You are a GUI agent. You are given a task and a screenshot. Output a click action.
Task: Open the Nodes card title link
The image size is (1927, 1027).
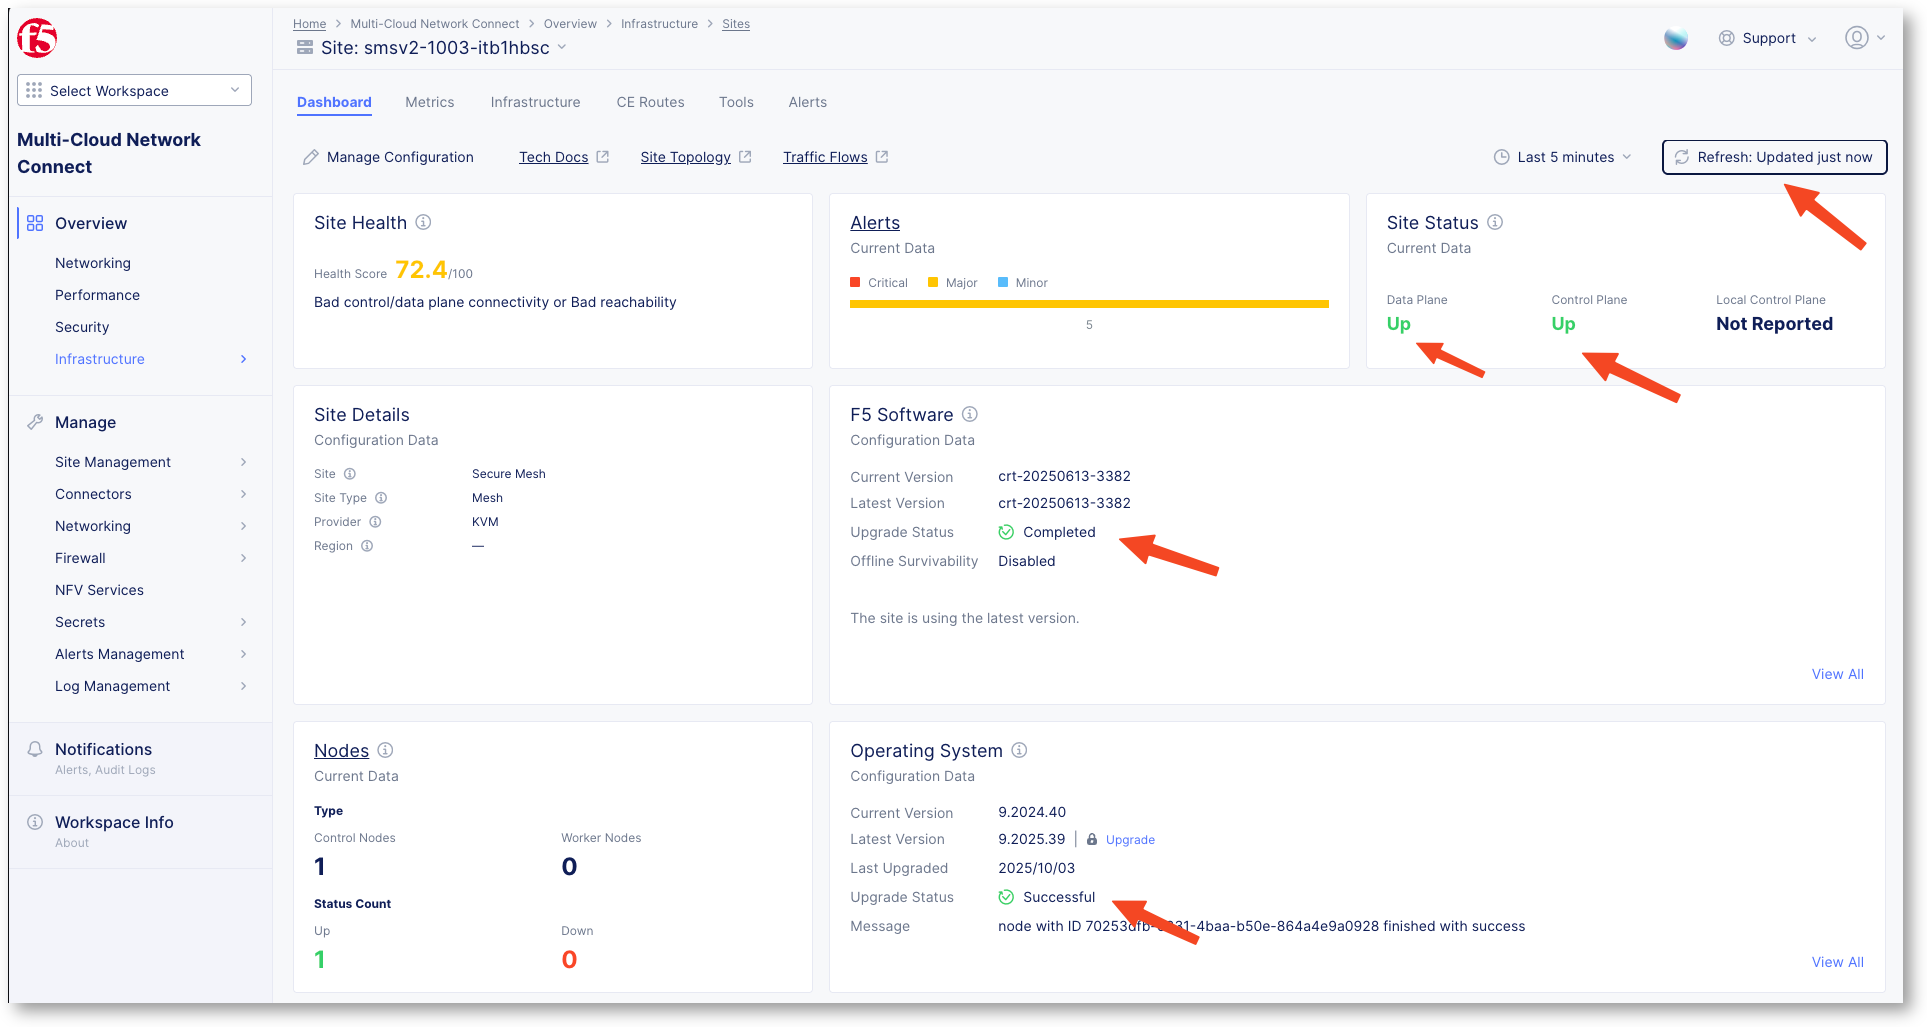[x=341, y=750]
